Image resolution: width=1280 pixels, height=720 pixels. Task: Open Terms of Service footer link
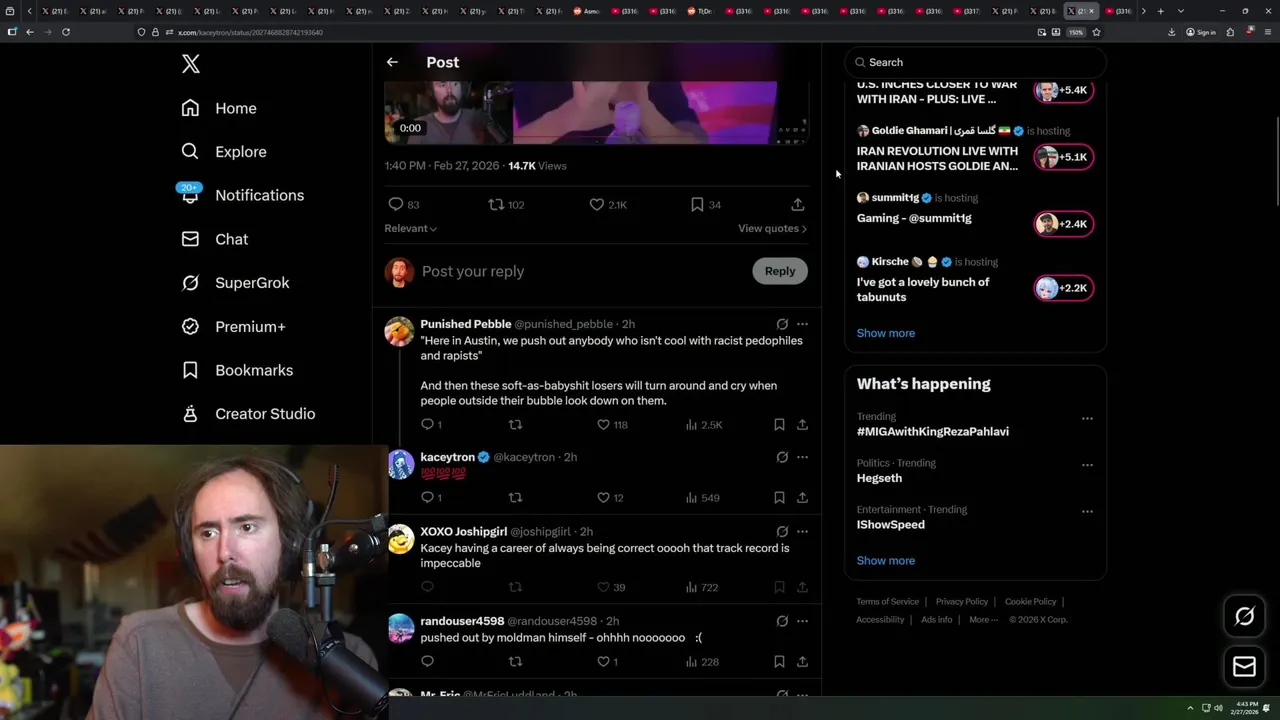tap(887, 601)
